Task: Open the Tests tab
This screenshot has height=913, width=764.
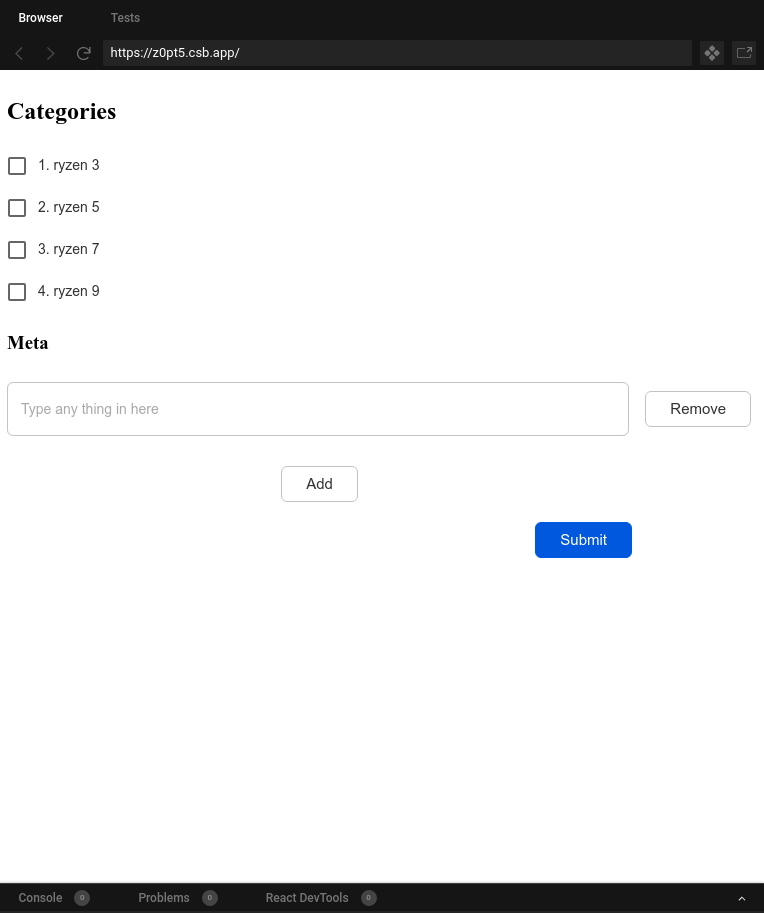Action: click(125, 18)
